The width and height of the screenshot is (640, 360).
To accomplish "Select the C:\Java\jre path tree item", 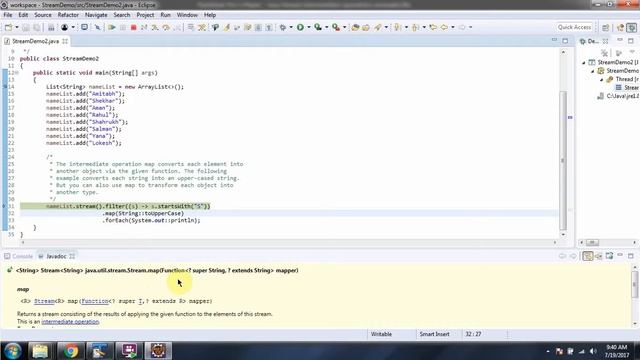I will 618,96.
